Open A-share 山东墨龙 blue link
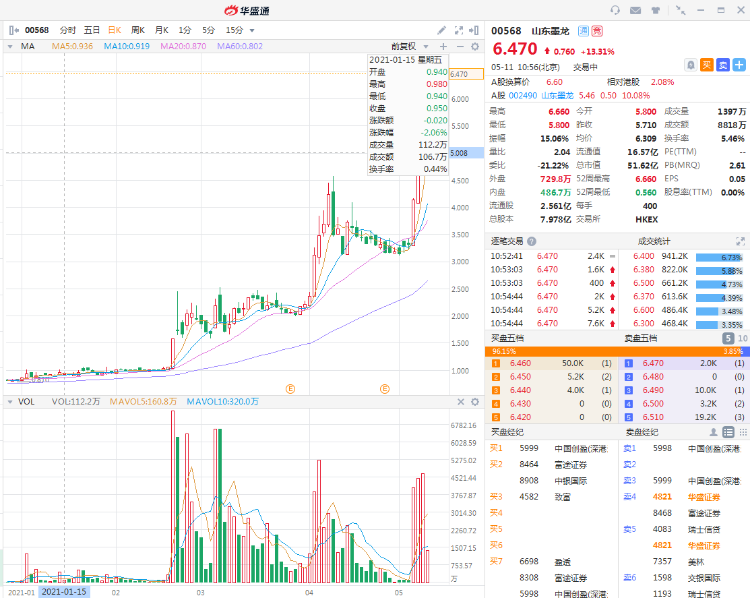 pyautogui.click(x=557, y=96)
